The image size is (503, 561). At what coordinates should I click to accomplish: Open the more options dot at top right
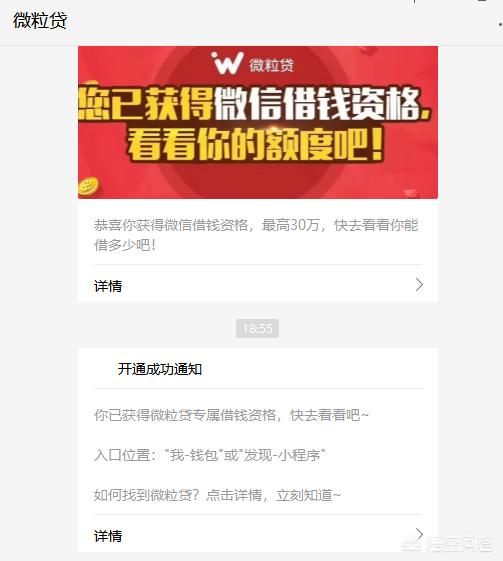coord(500,24)
